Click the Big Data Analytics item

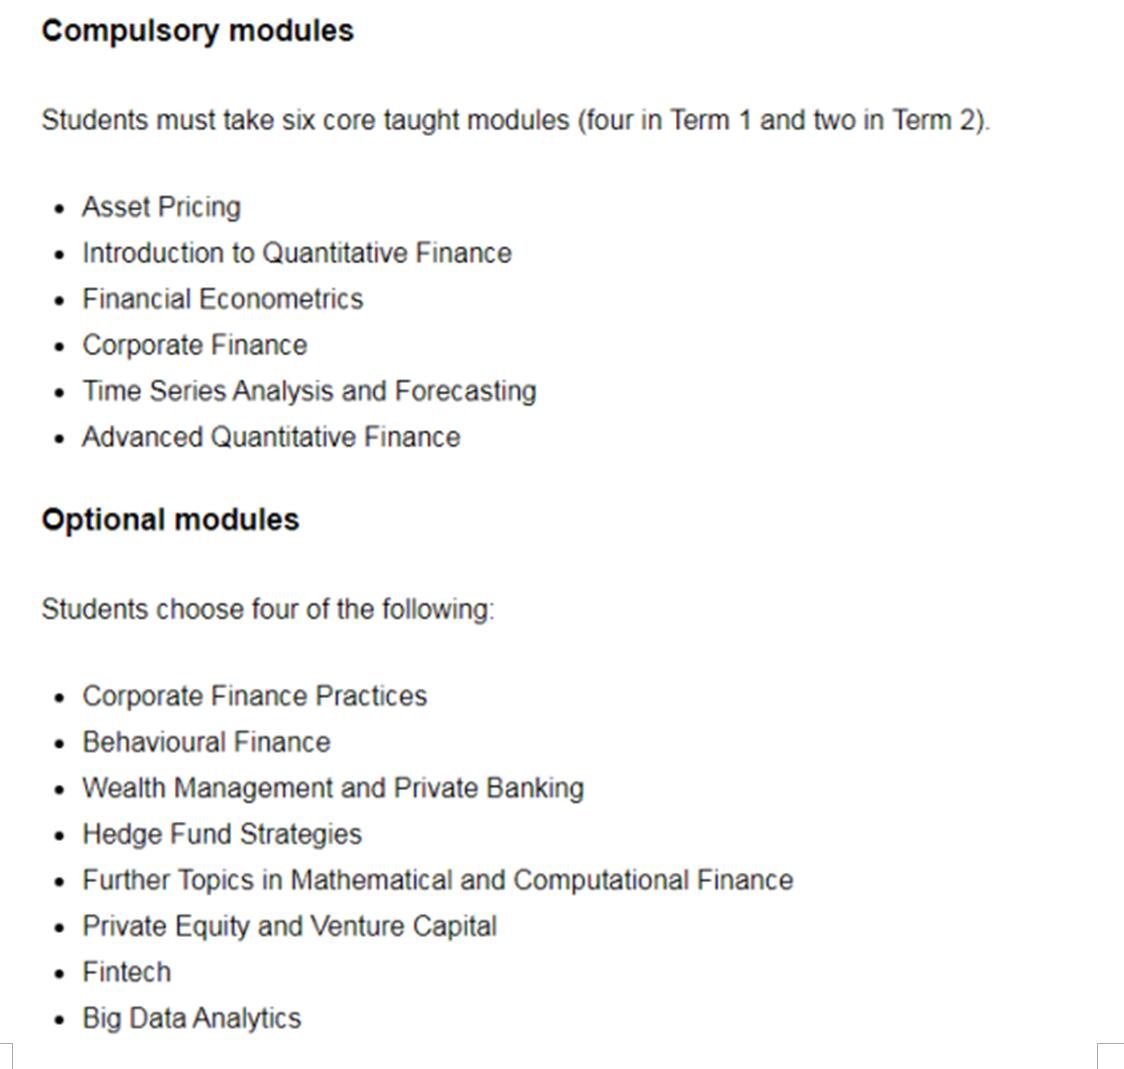click(x=191, y=1018)
